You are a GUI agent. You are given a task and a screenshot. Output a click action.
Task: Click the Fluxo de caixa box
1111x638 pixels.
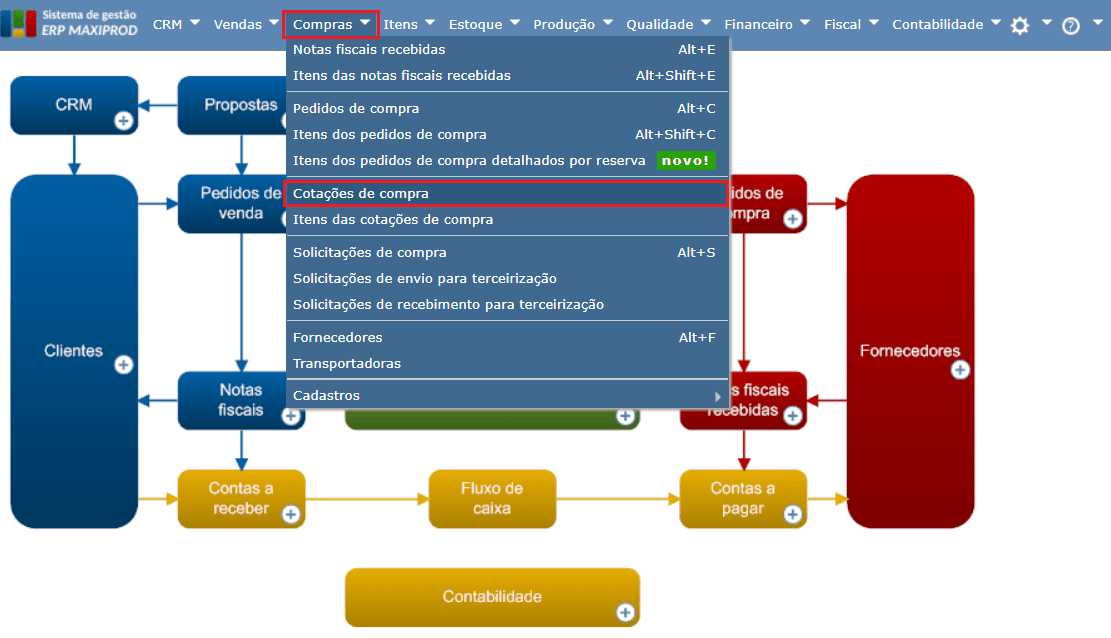click(x=492, y=498)
